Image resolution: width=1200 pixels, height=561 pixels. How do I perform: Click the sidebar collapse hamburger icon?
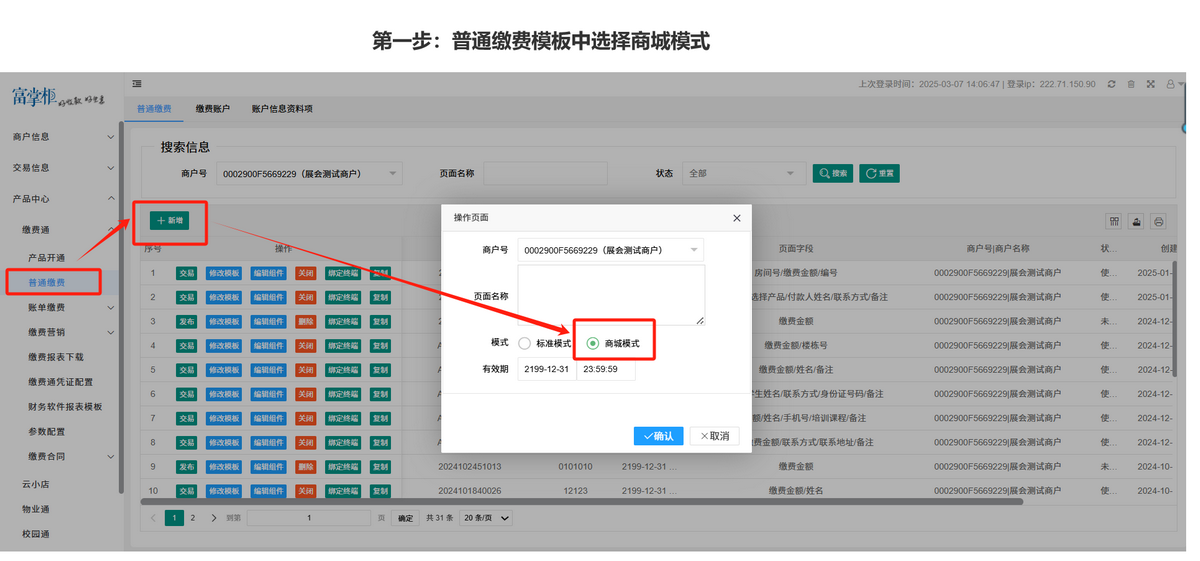click(x=137, y=84)
